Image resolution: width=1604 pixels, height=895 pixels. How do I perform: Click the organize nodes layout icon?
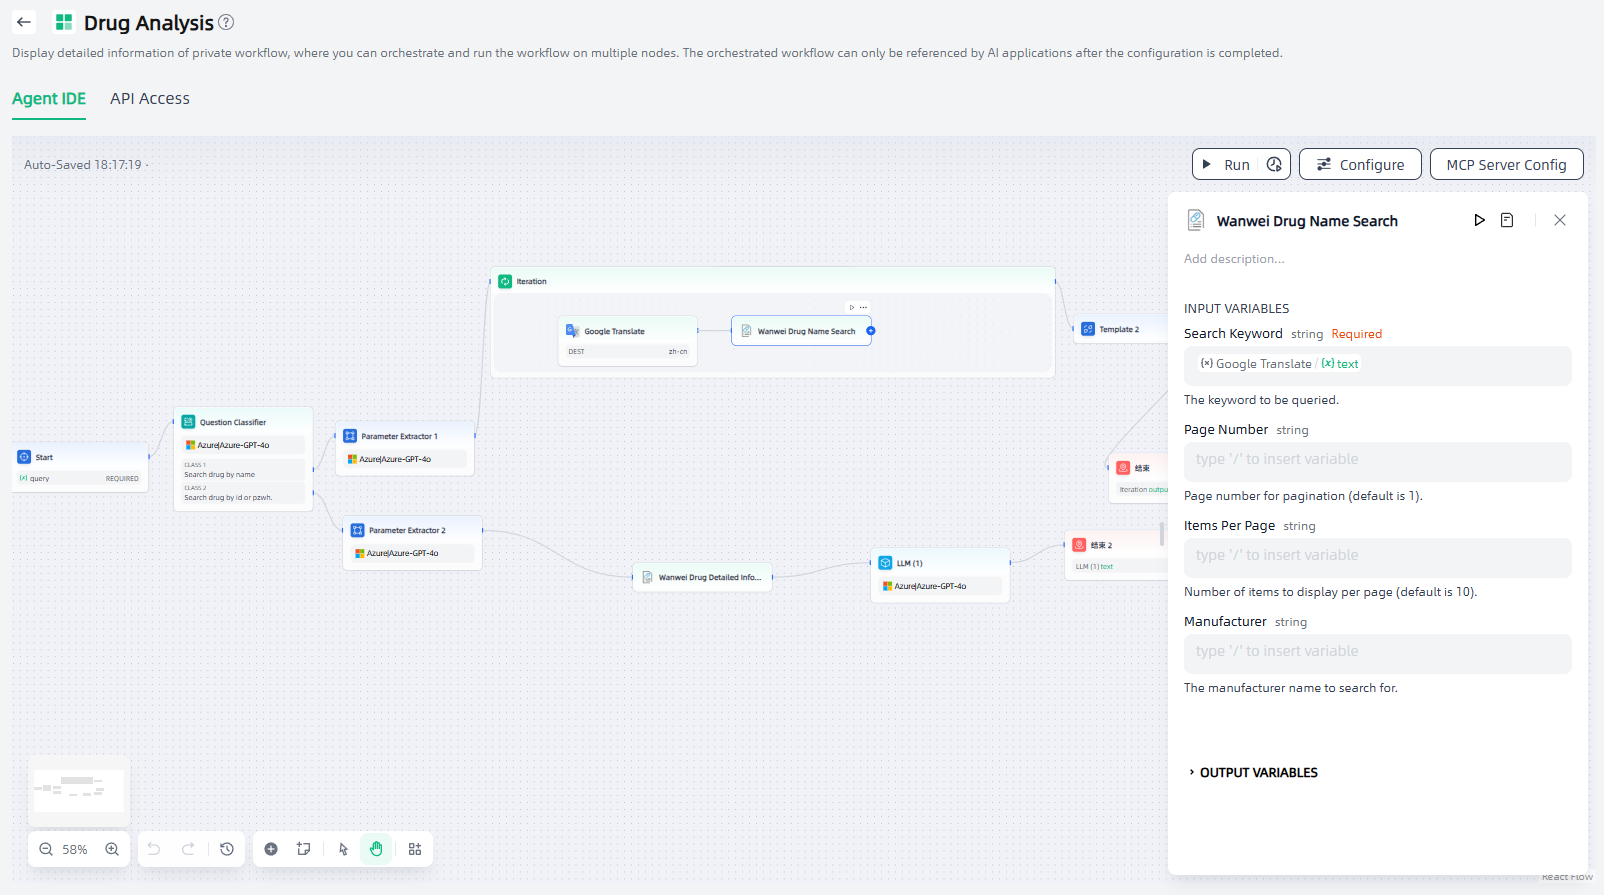(415, 849)
